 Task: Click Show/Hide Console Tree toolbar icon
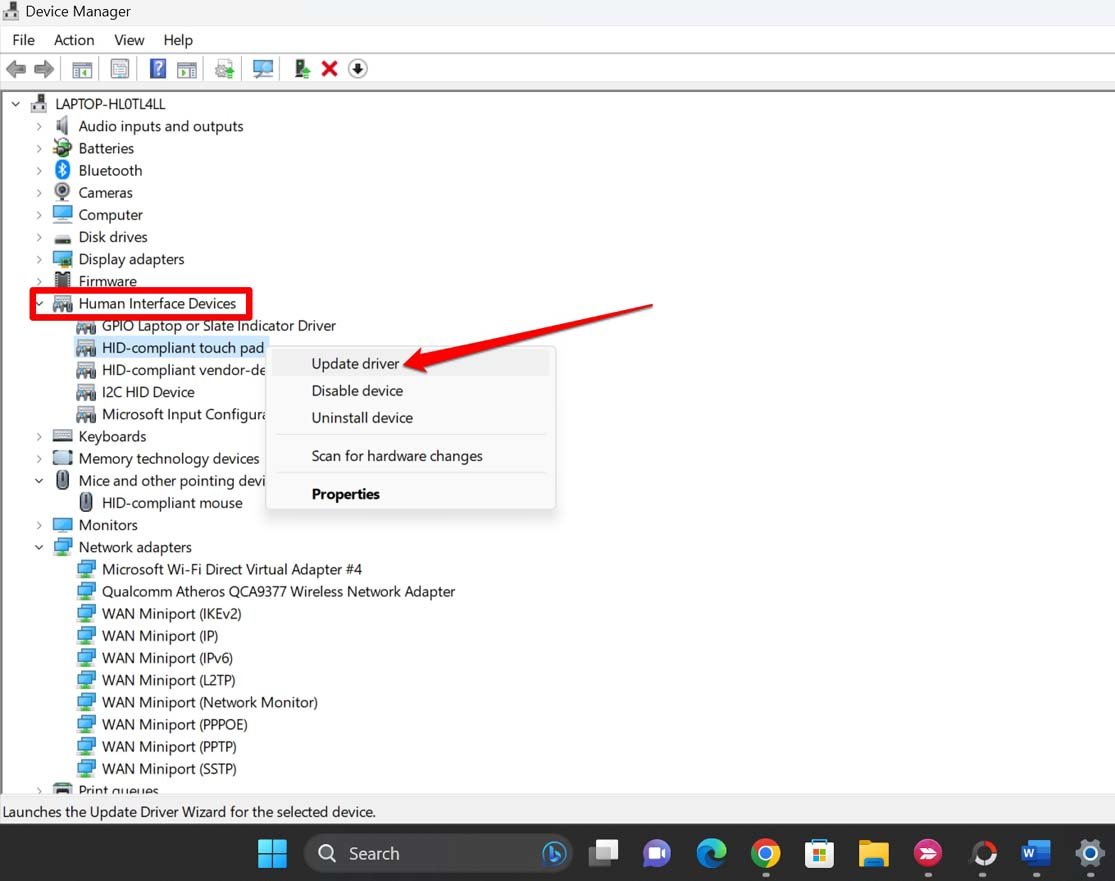(82, 69)
